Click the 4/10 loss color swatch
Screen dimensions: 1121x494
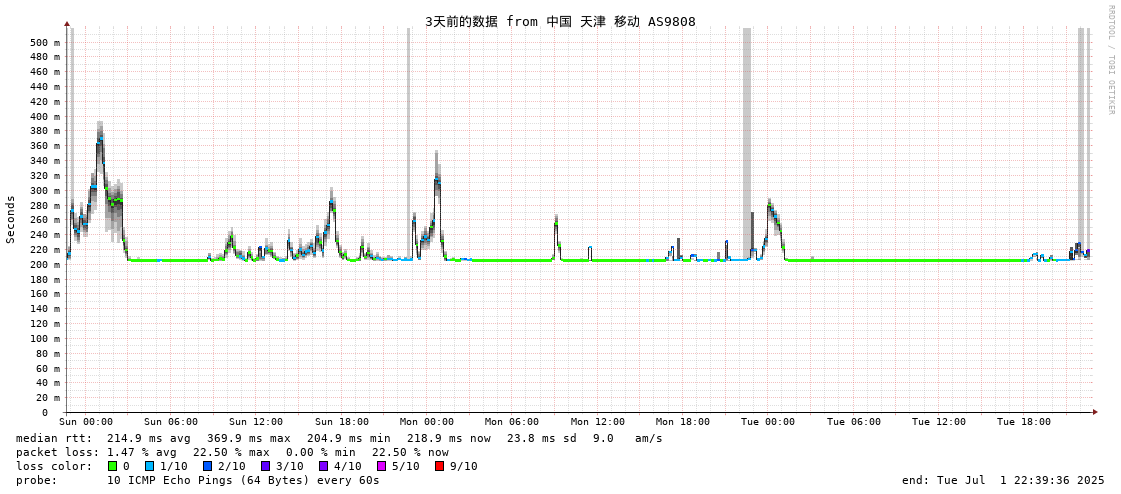(x=324, y=467)
